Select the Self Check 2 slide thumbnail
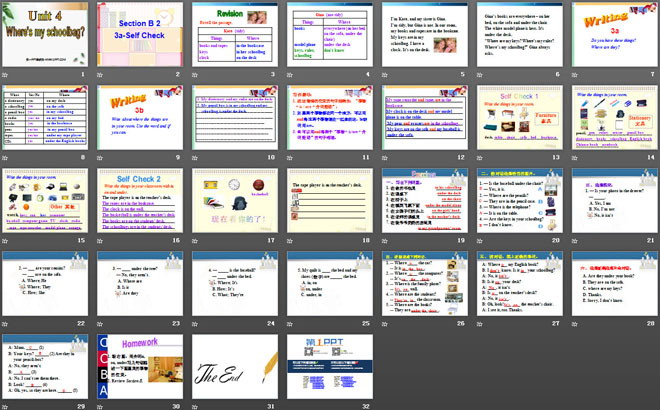This screenshot has width=660, height=410. [140, 201]
